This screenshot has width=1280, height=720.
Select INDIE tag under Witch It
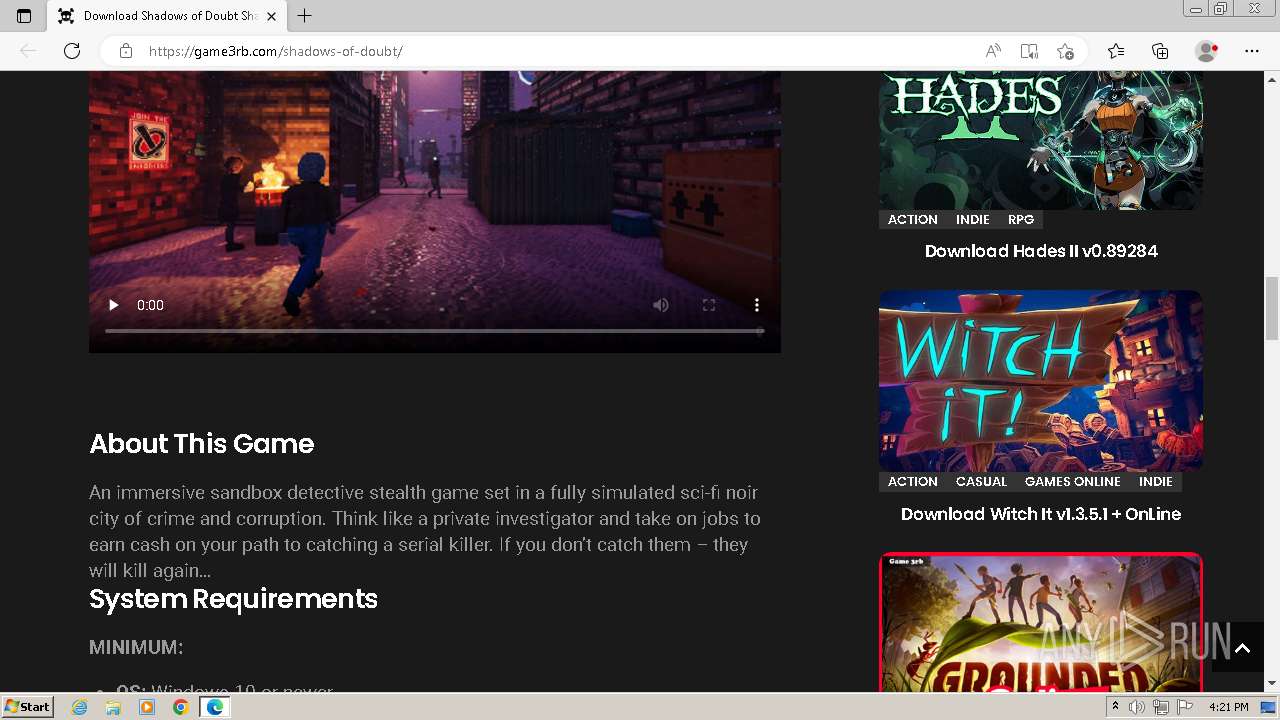tap(1156, 482)
